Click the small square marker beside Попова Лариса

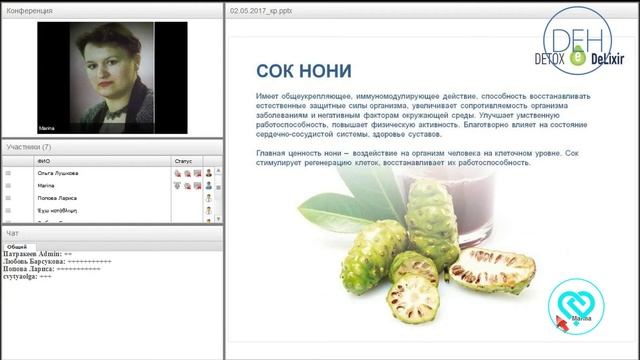(8, 198)
